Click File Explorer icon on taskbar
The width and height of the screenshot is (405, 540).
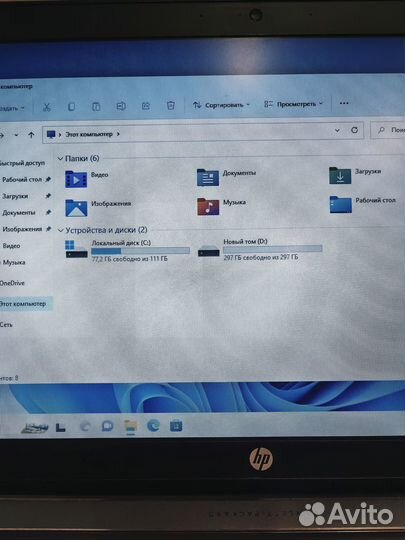tap(131, 426)
